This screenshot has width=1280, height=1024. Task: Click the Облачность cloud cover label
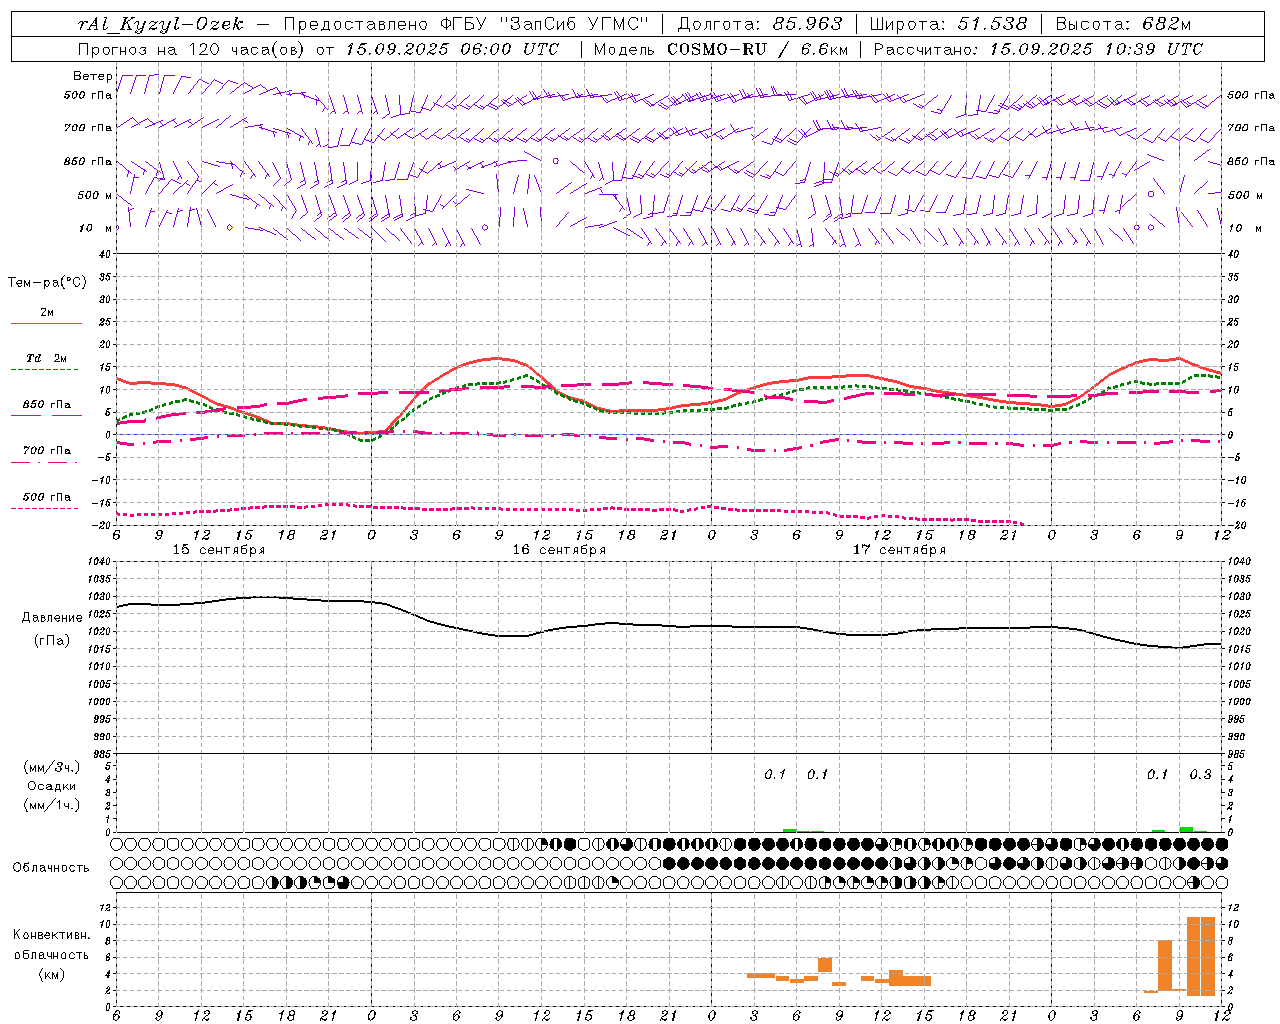[50, 867]
